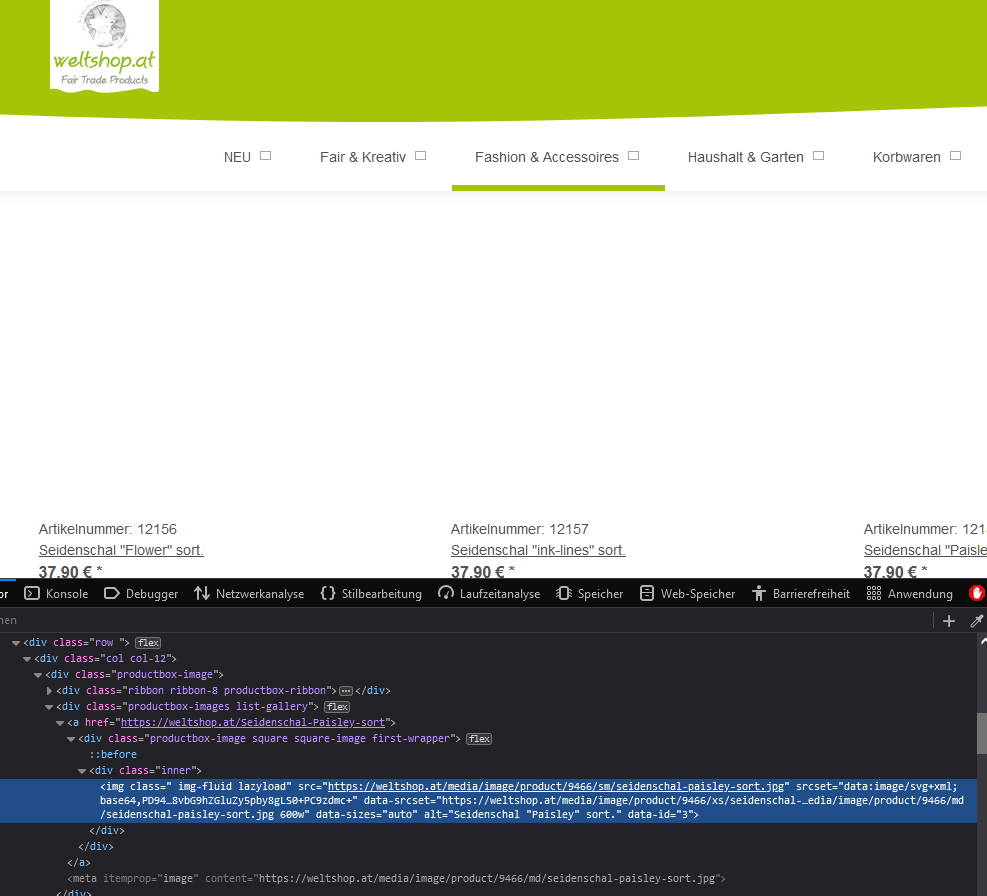This screenshot has width=987, height=896.
Task: Click the Laufzeitanalyse gauge icon
Action: 446,594
